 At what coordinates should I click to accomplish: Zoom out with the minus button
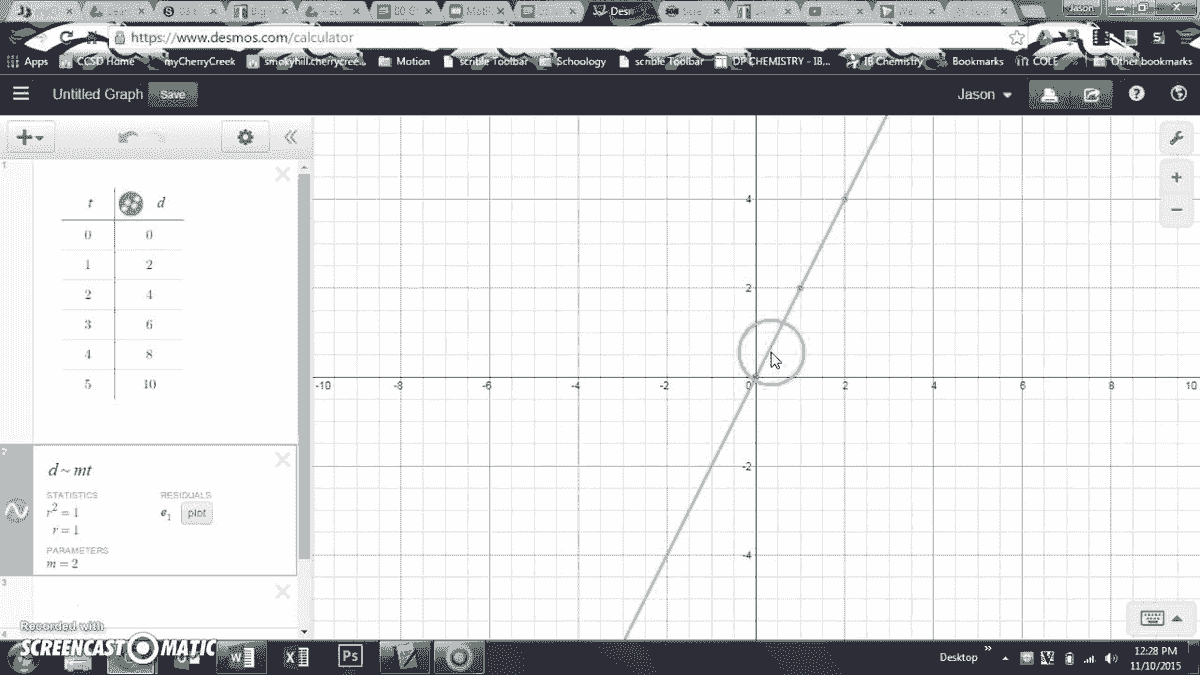click(x=1176, y=209)
